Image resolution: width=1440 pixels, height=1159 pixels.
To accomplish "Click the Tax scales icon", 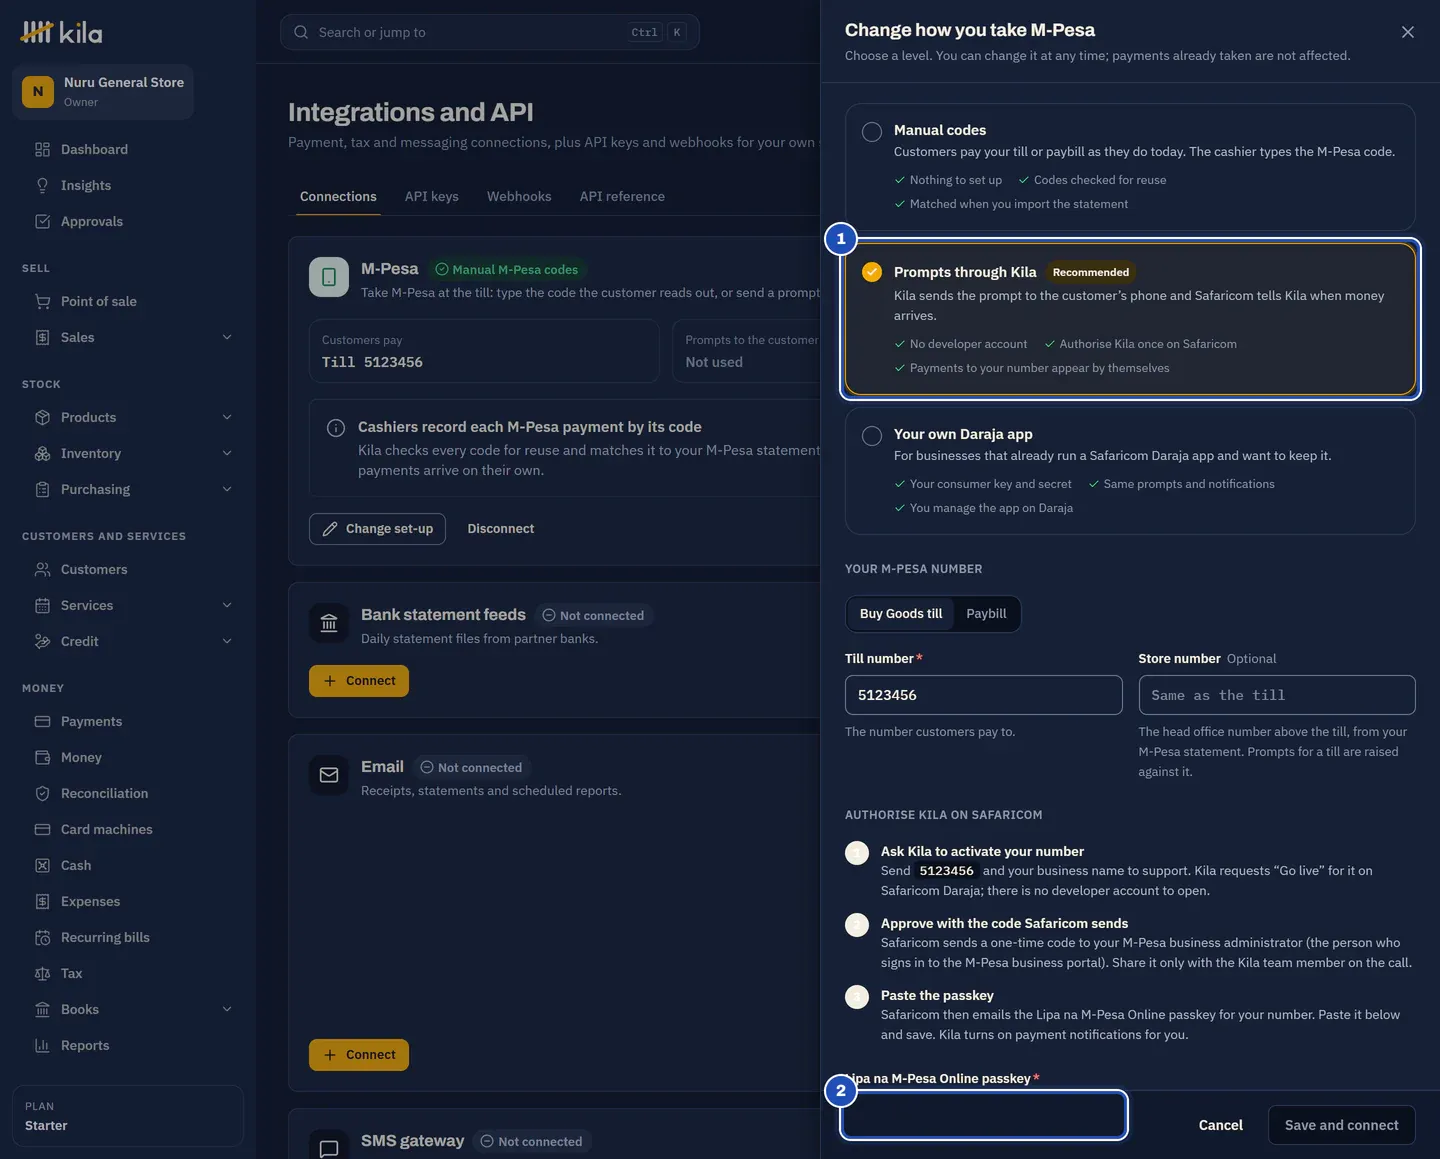I will [42, 973].
